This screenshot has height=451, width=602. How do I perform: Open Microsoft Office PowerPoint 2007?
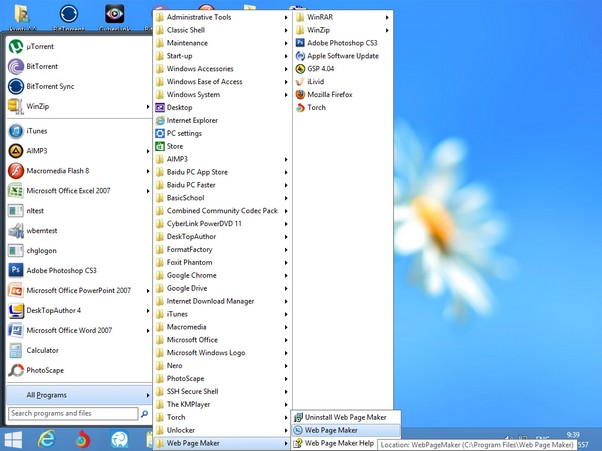(79, 291)
